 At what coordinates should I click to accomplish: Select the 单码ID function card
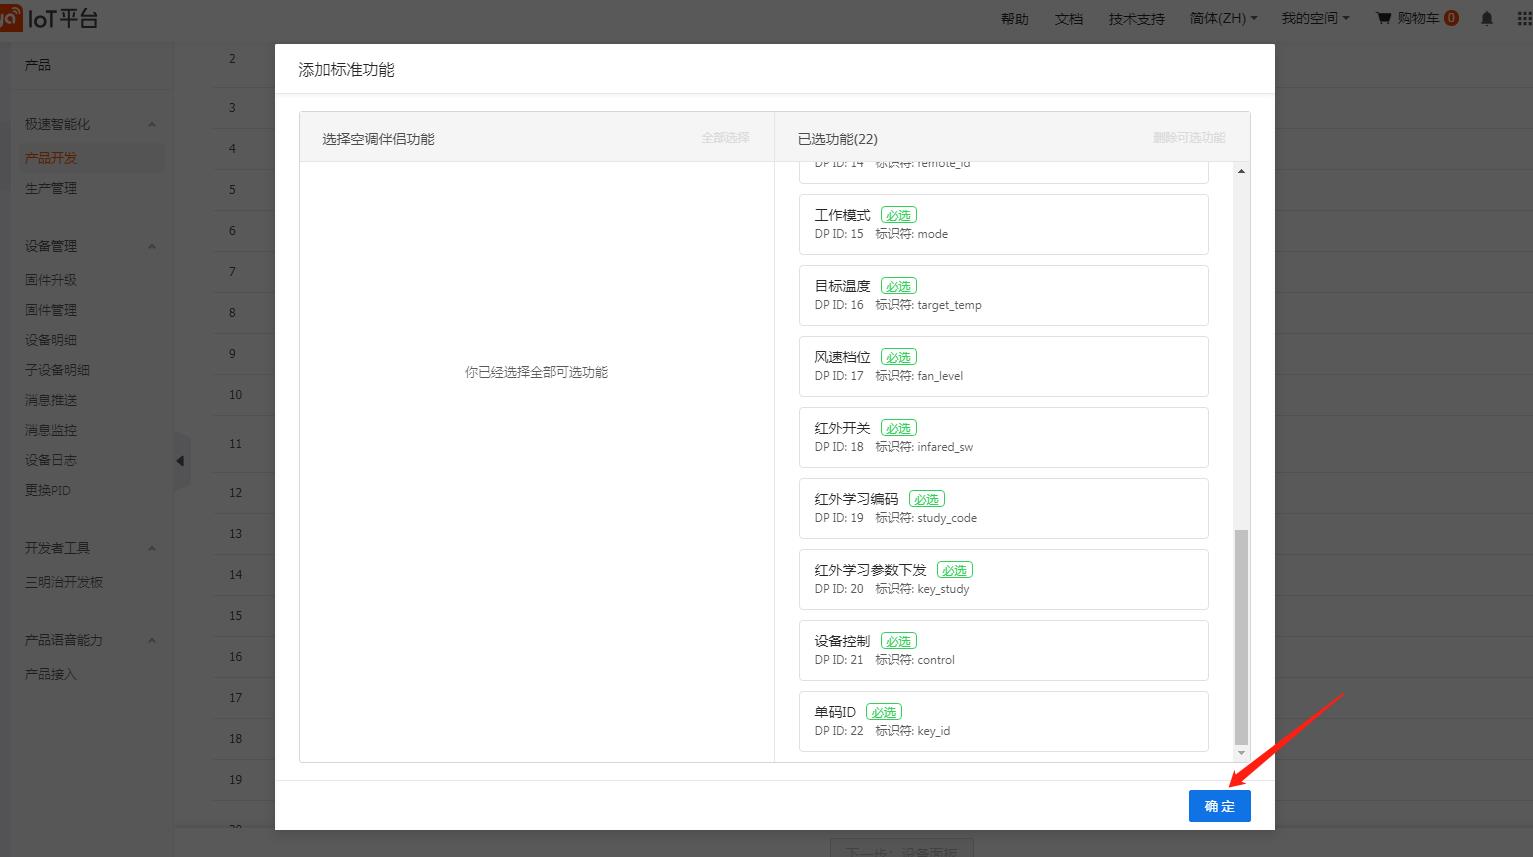[x=1003, y=721]
